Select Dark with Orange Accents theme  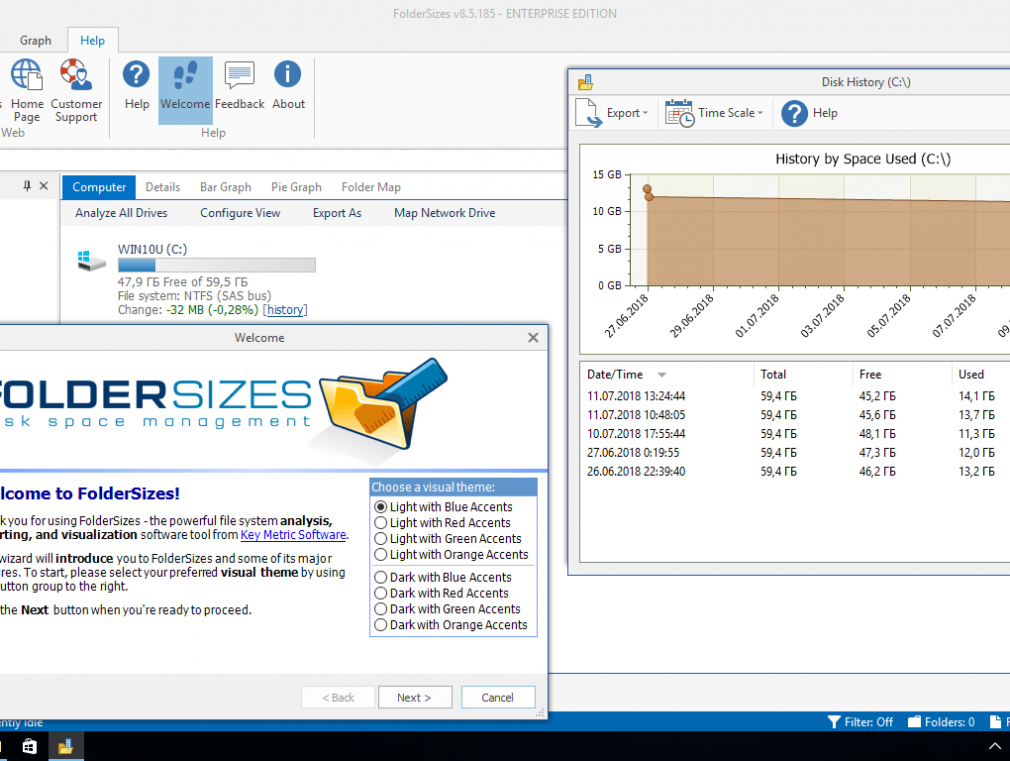click(381, 625)
